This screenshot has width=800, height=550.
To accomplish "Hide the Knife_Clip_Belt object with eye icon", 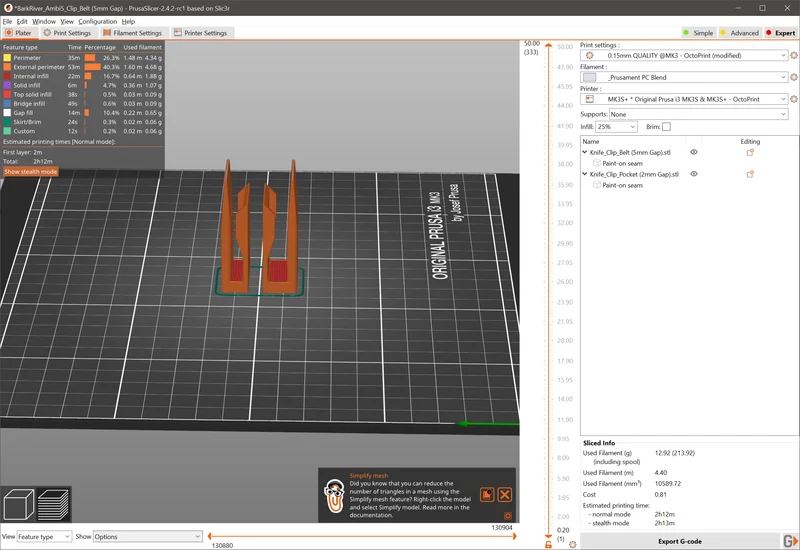I will click(x=694, y=152).
